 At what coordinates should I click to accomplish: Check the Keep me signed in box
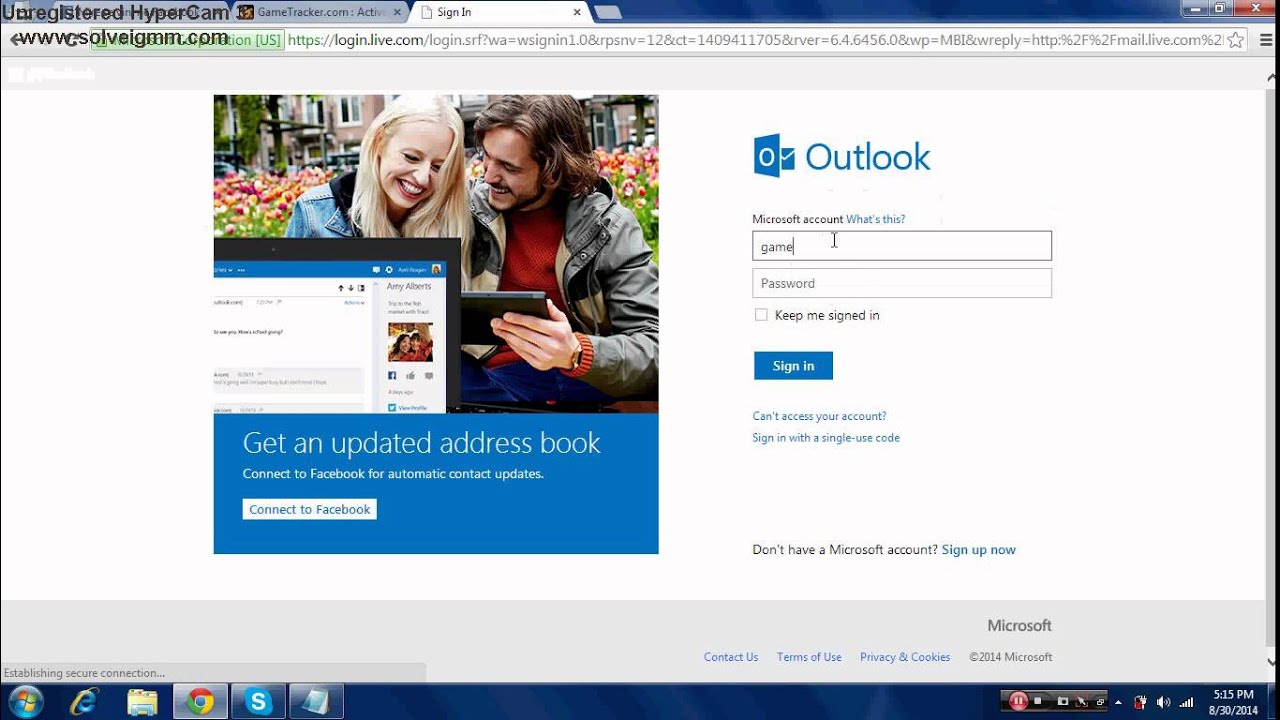pyautogui.click(x=761, y=314)
